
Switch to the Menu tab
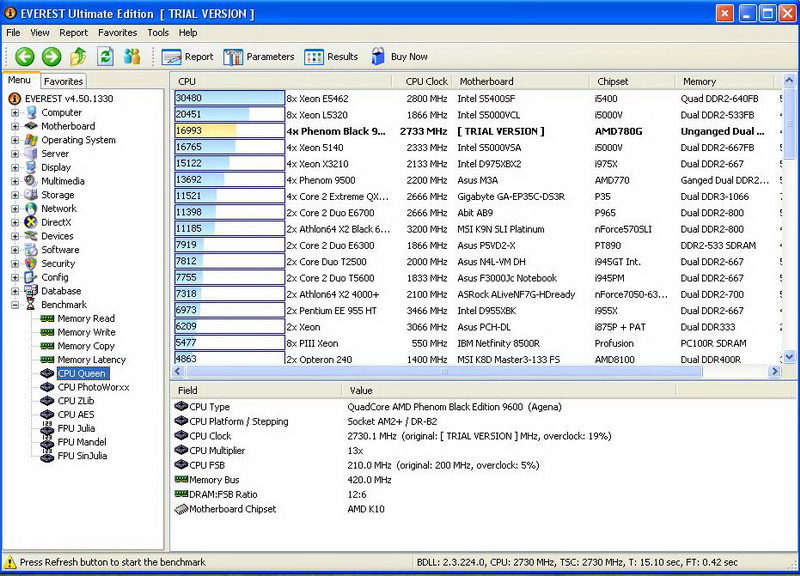coord(19,80)
